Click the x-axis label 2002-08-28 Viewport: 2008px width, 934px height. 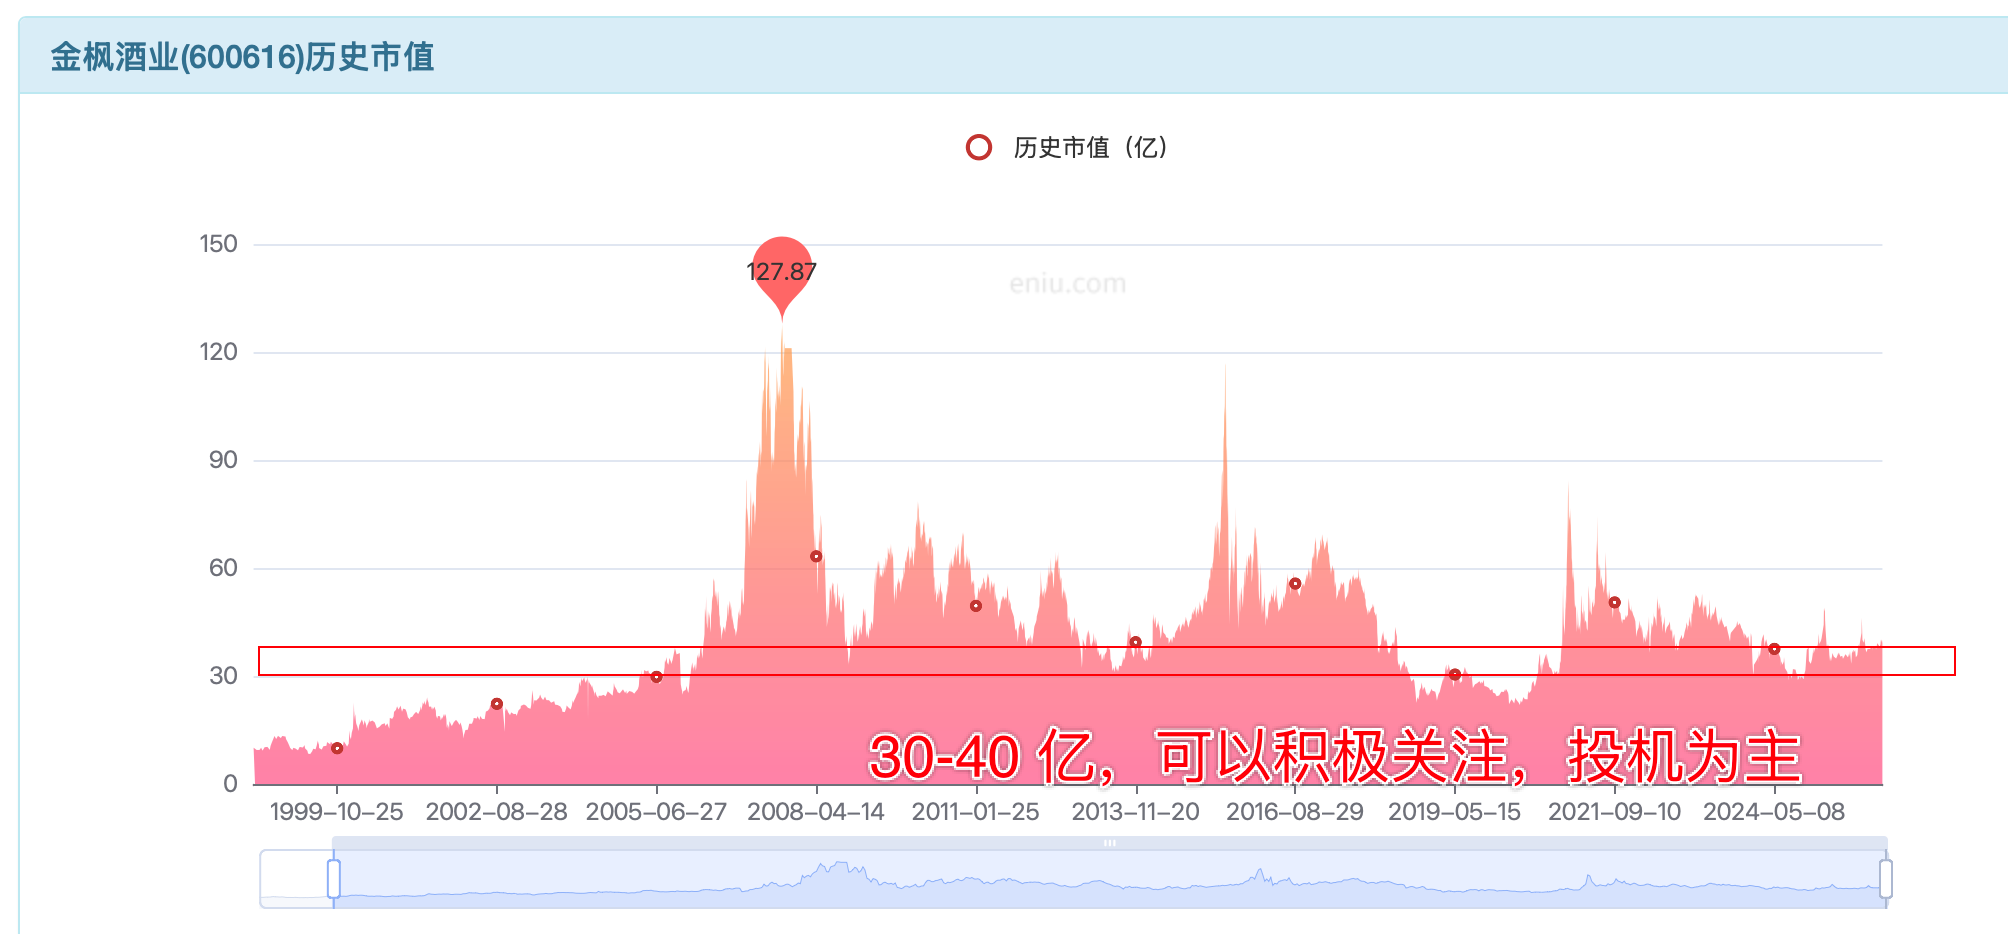(497, 812)
